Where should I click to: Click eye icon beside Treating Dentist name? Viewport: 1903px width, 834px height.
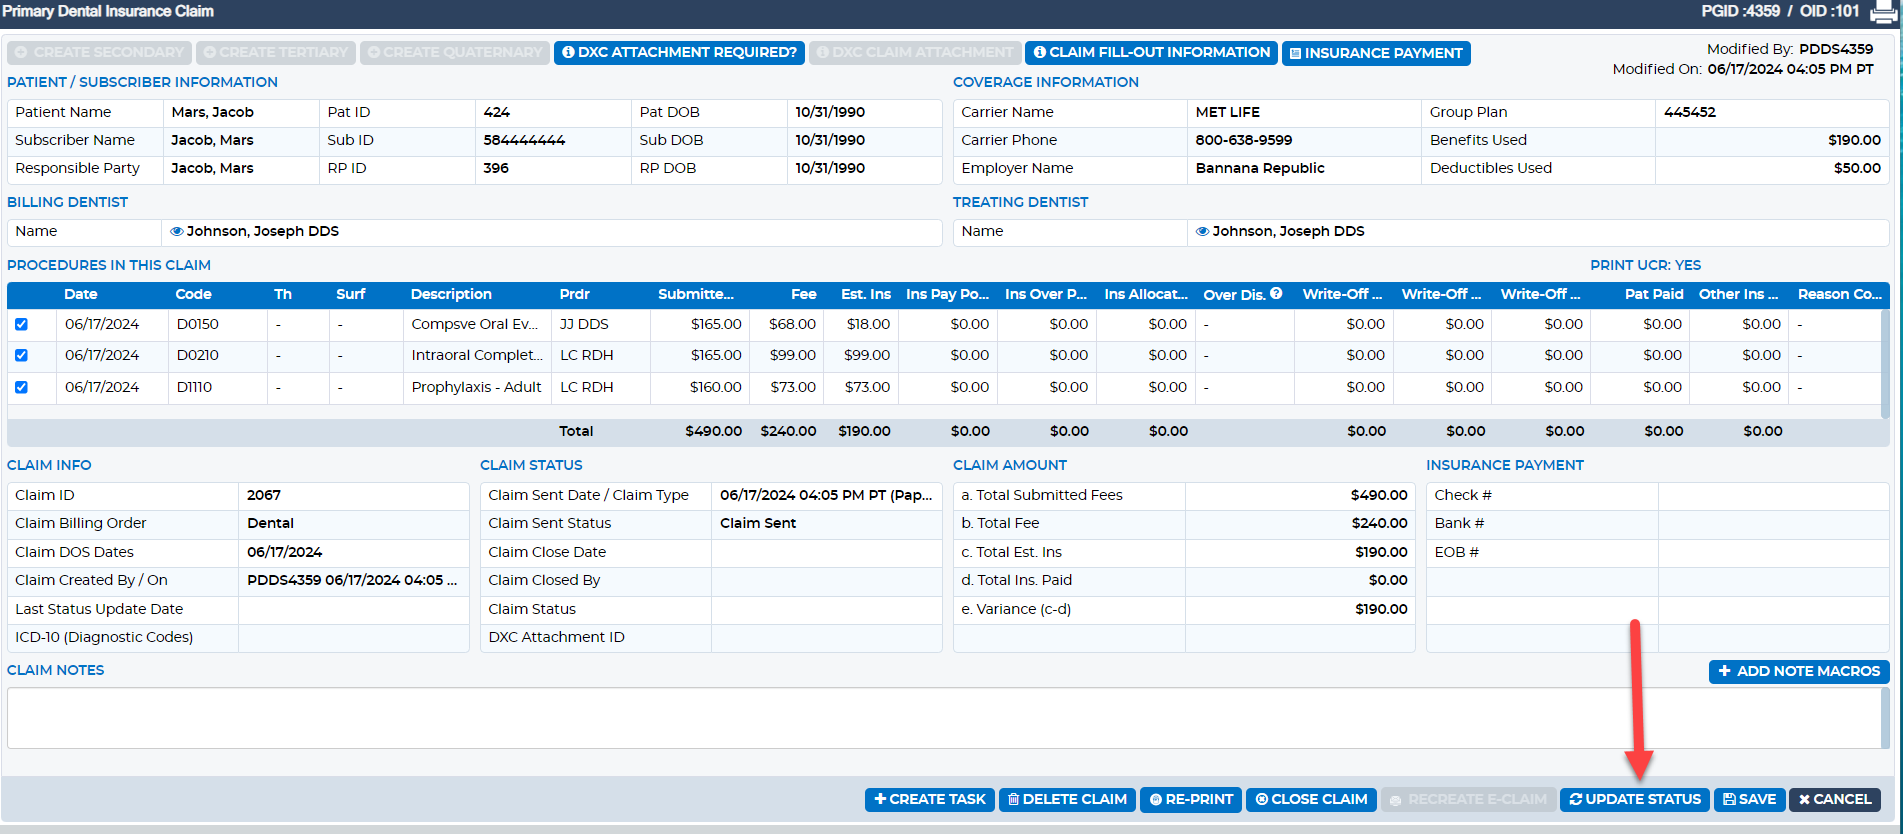(x=1203, y=231)
